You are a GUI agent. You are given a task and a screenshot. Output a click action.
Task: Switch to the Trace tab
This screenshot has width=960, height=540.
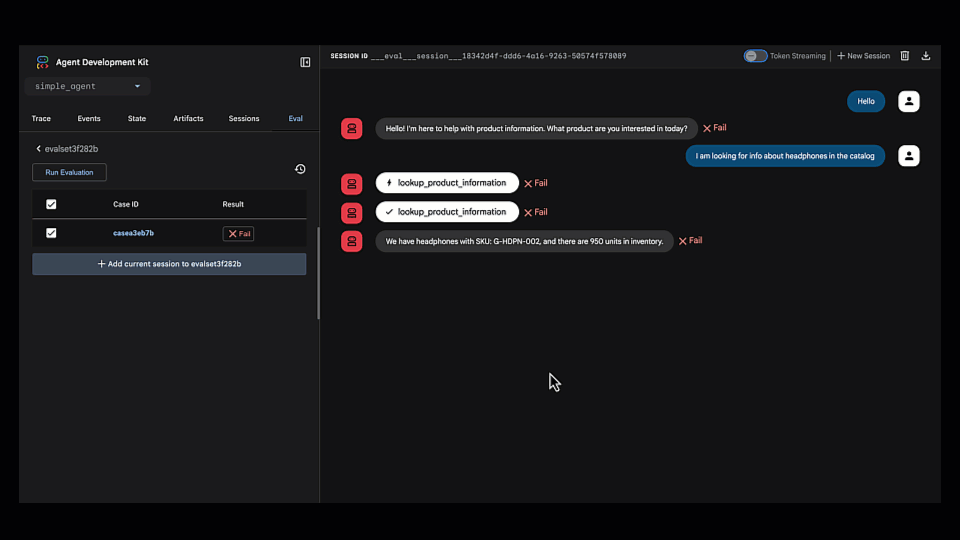[x=41, y=118]
